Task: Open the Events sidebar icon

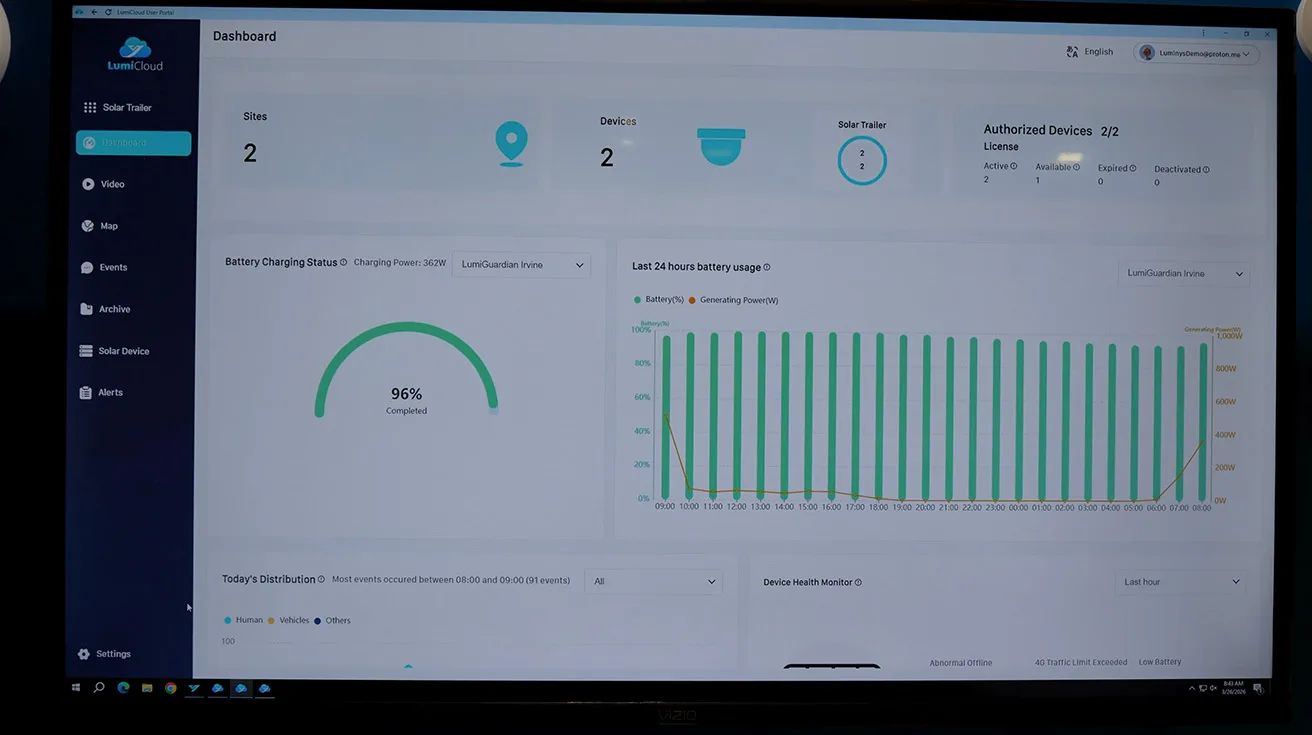Action: 88,268
